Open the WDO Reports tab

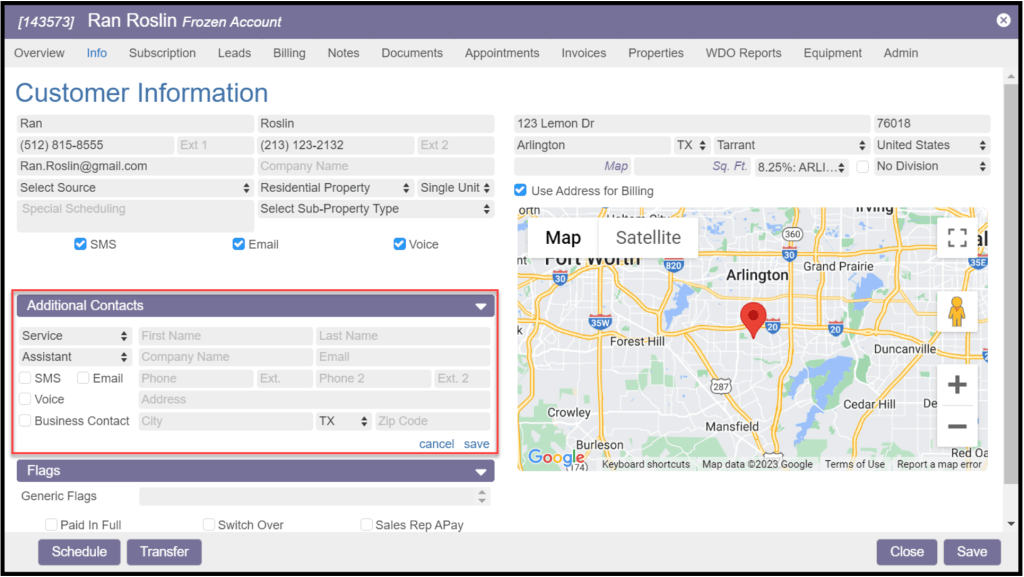(743, 53)
